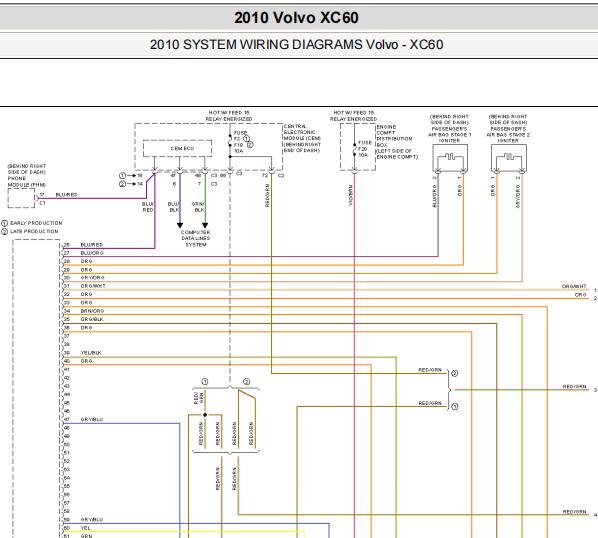The image size is (598, 538).
Task: Click 'HOT W/ FEED 15' text above CEM module
Action: click(x=229, y=113)
